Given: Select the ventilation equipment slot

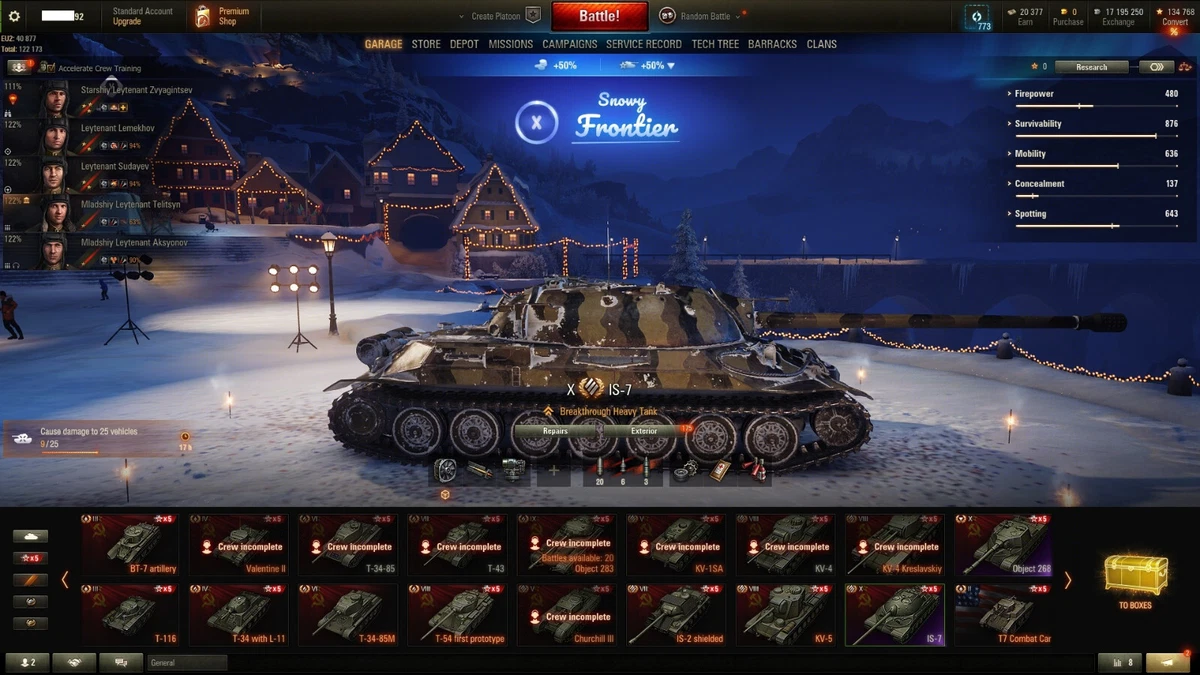Looking at the screenshot, I should (445, 470).
